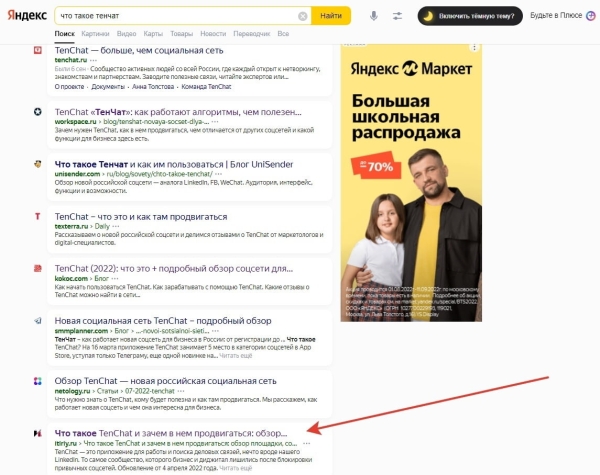Click Читать ещё in itirty snippet
The height and width of the screenshot is (475, 600).
point(236,468)
